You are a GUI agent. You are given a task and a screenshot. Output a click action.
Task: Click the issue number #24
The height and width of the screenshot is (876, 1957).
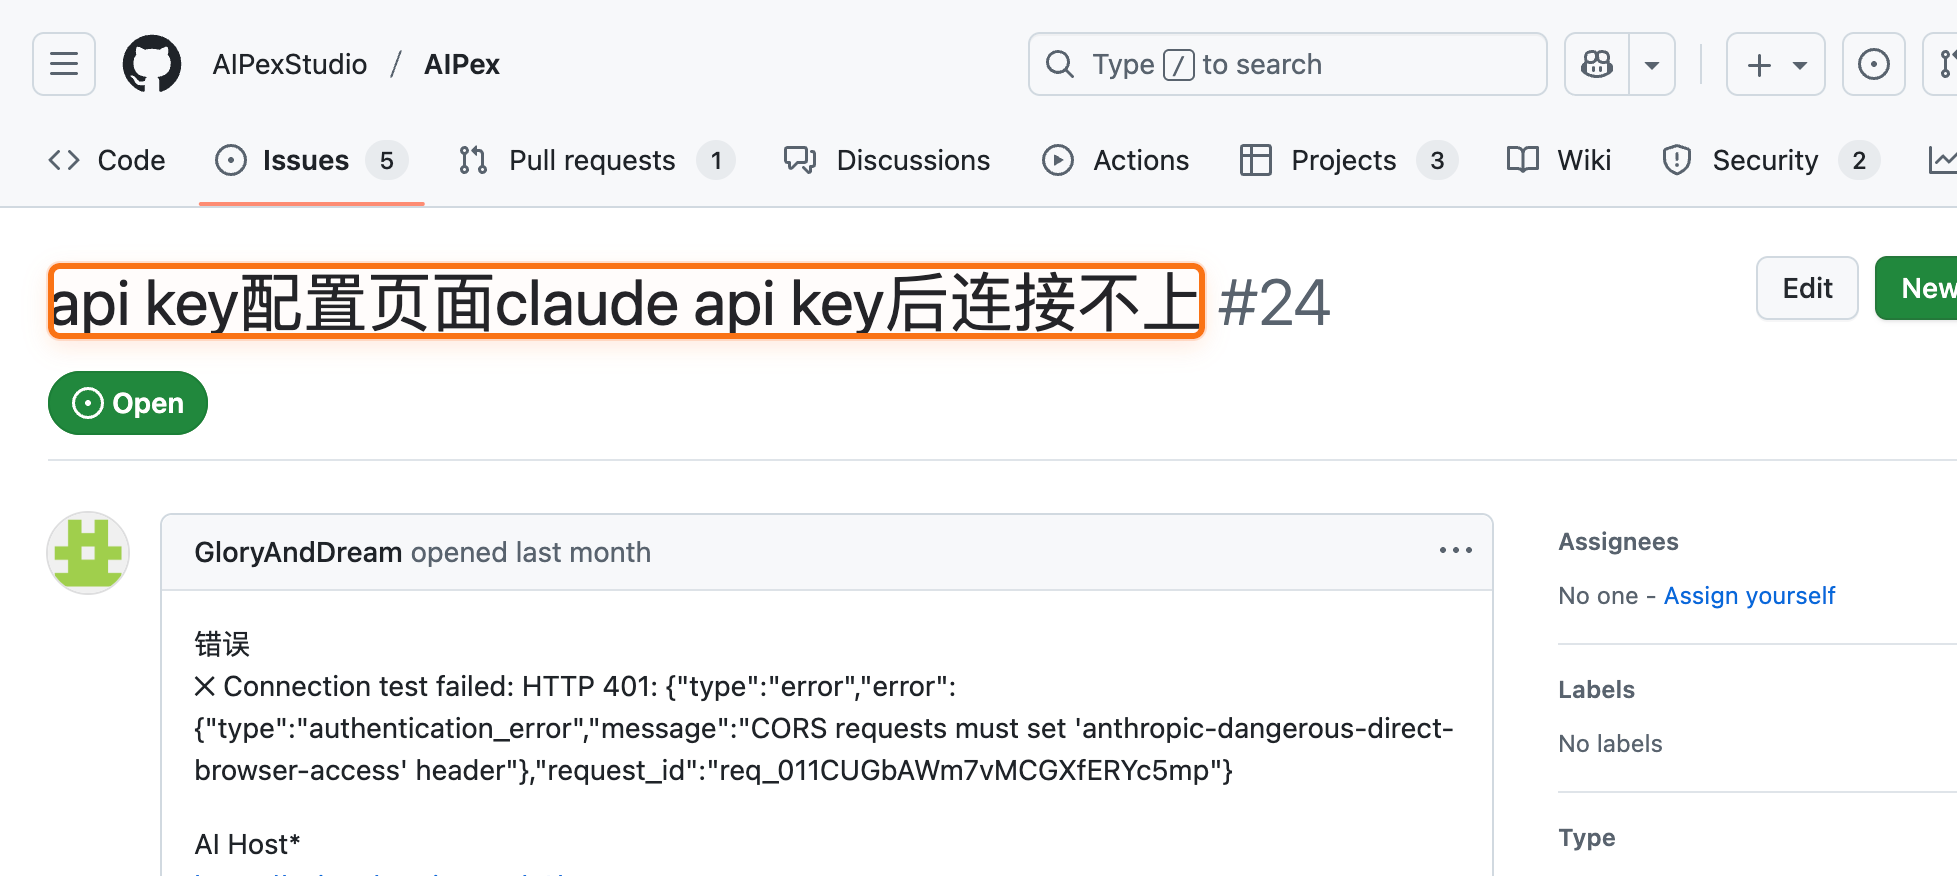coord(1274,302)
